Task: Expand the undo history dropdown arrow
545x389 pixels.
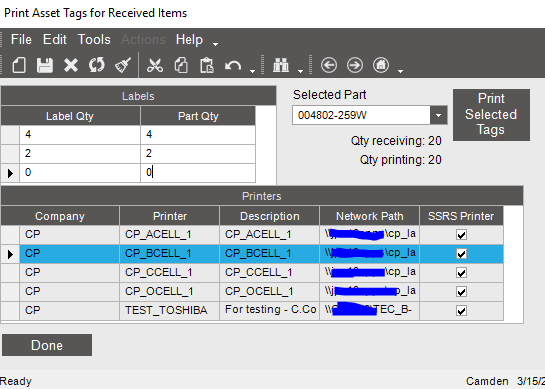Action: click(x=253, y=71)
